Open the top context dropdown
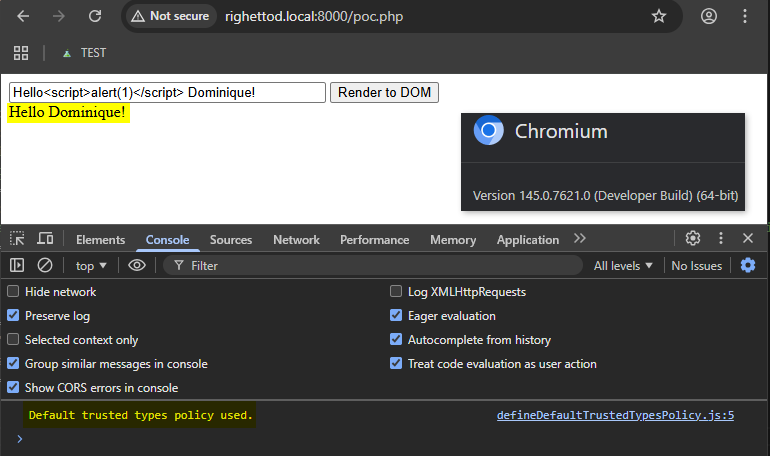The height and width of the screenshot is (456, 770). [91, 266]
